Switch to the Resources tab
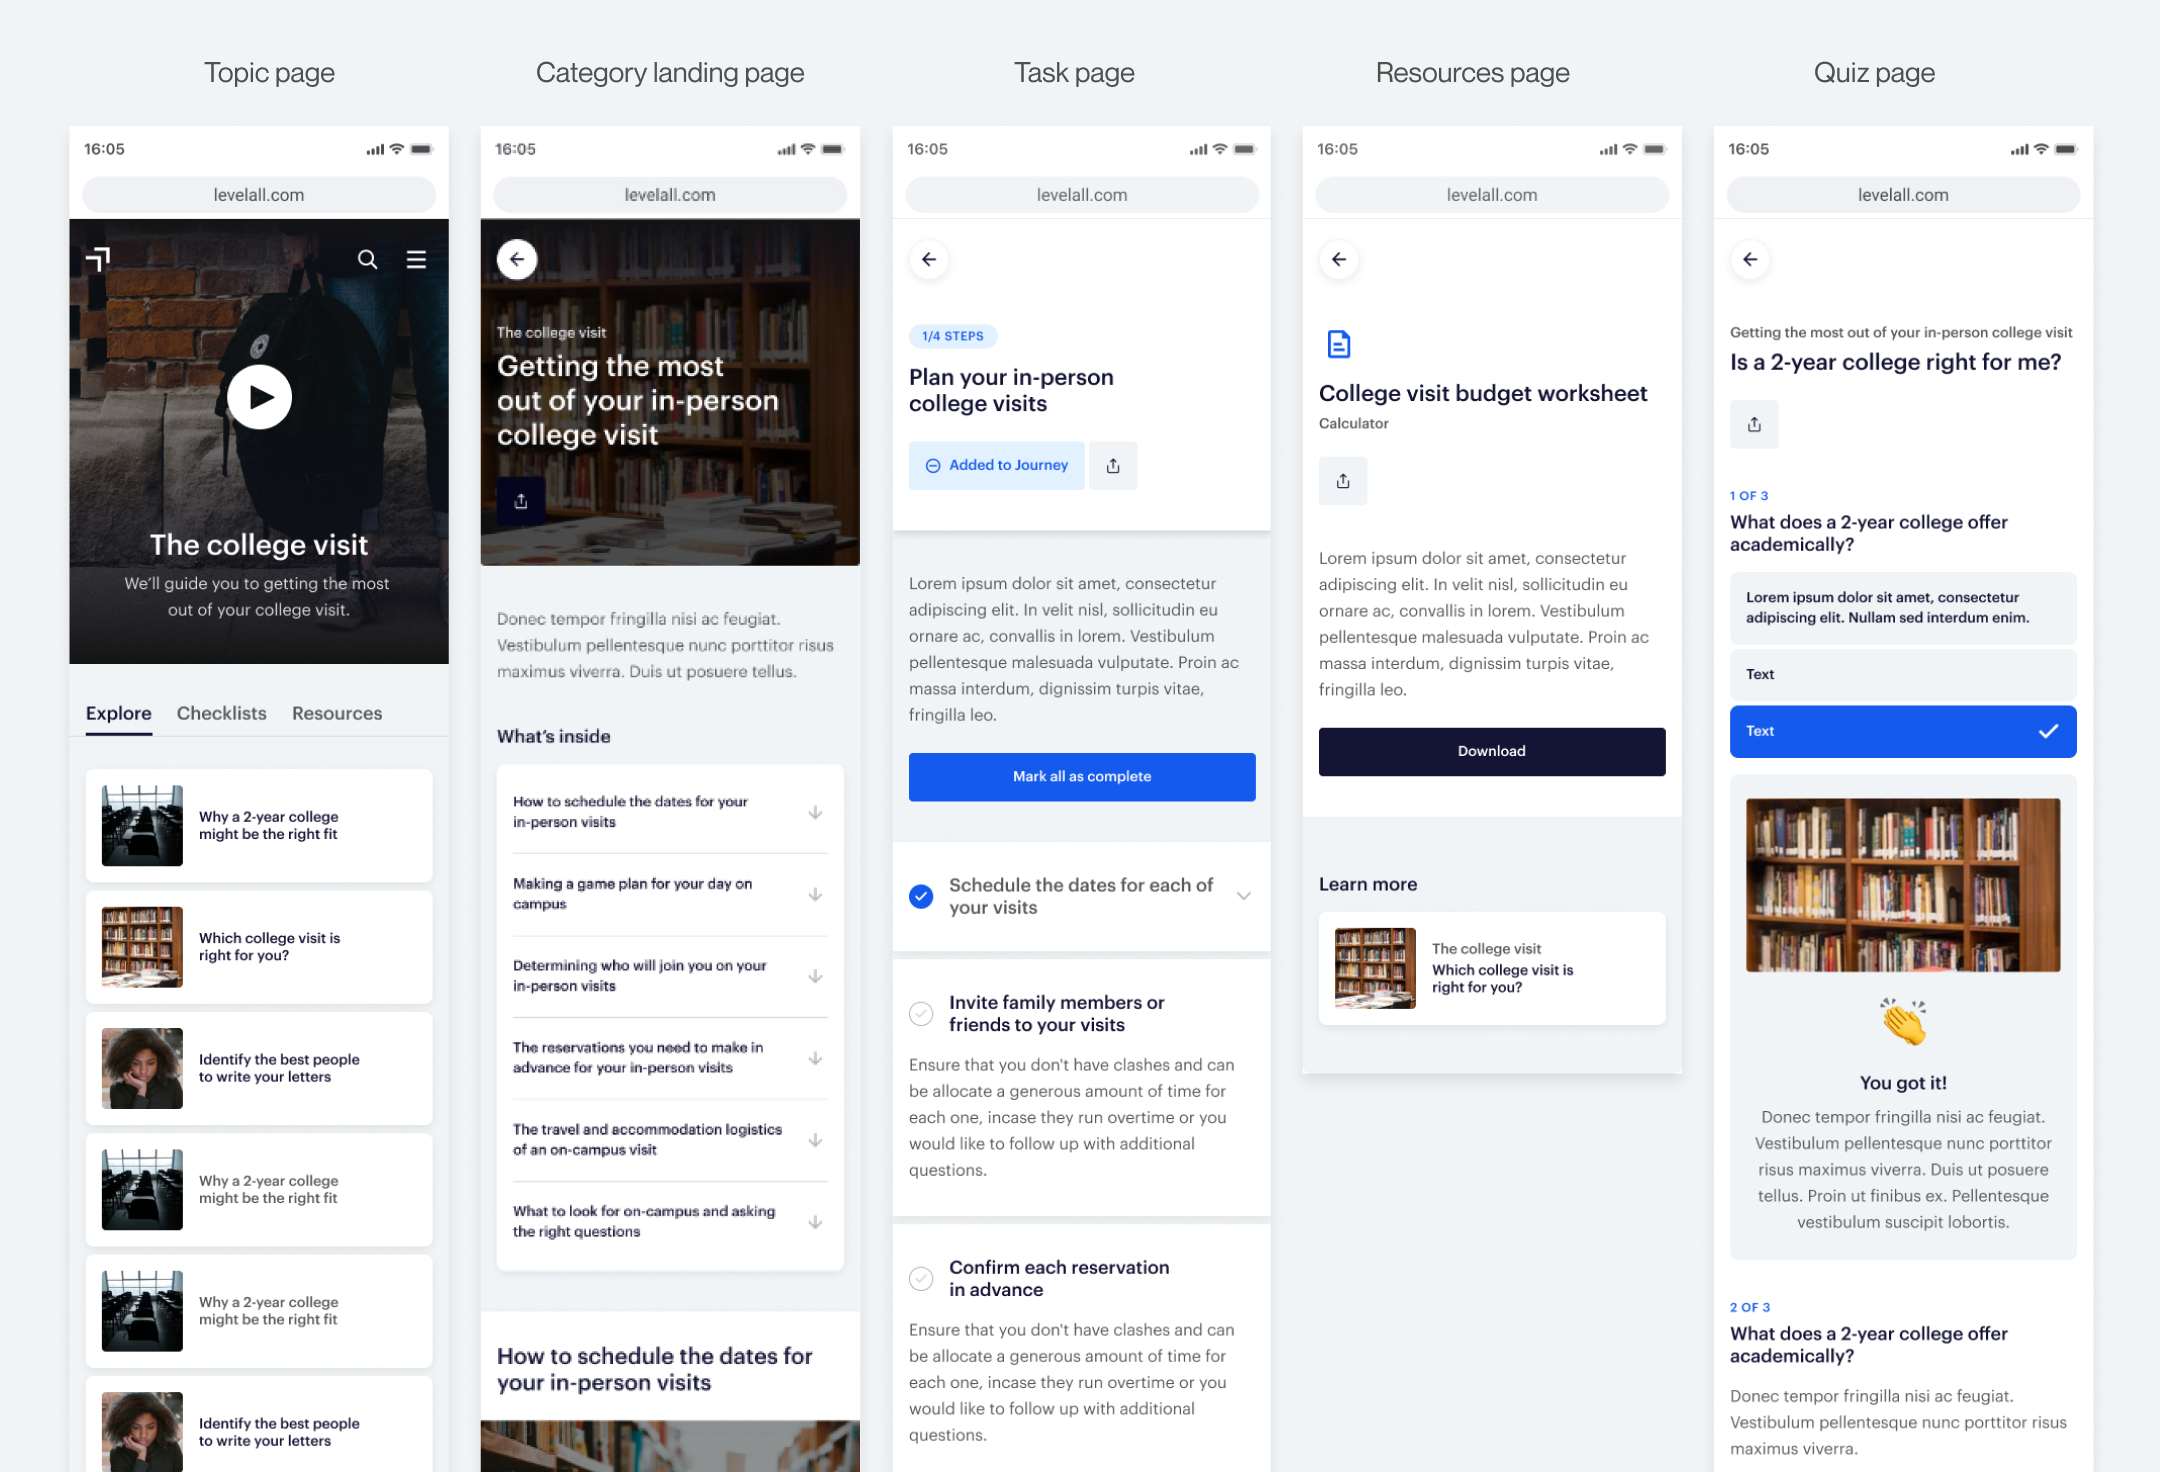Image resolution: width=2160 pixels, height=1472 pixels. (337, 713)
